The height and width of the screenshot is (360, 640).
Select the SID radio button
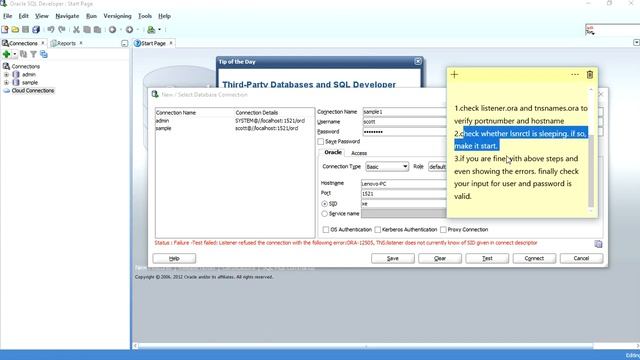[324, 204]
